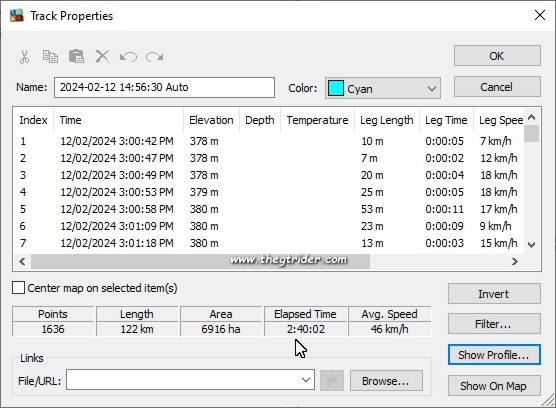The height and width of the screenshot is (408, 556).
Task: Click the cyan color swatch
Action: [x=335, y=88]
